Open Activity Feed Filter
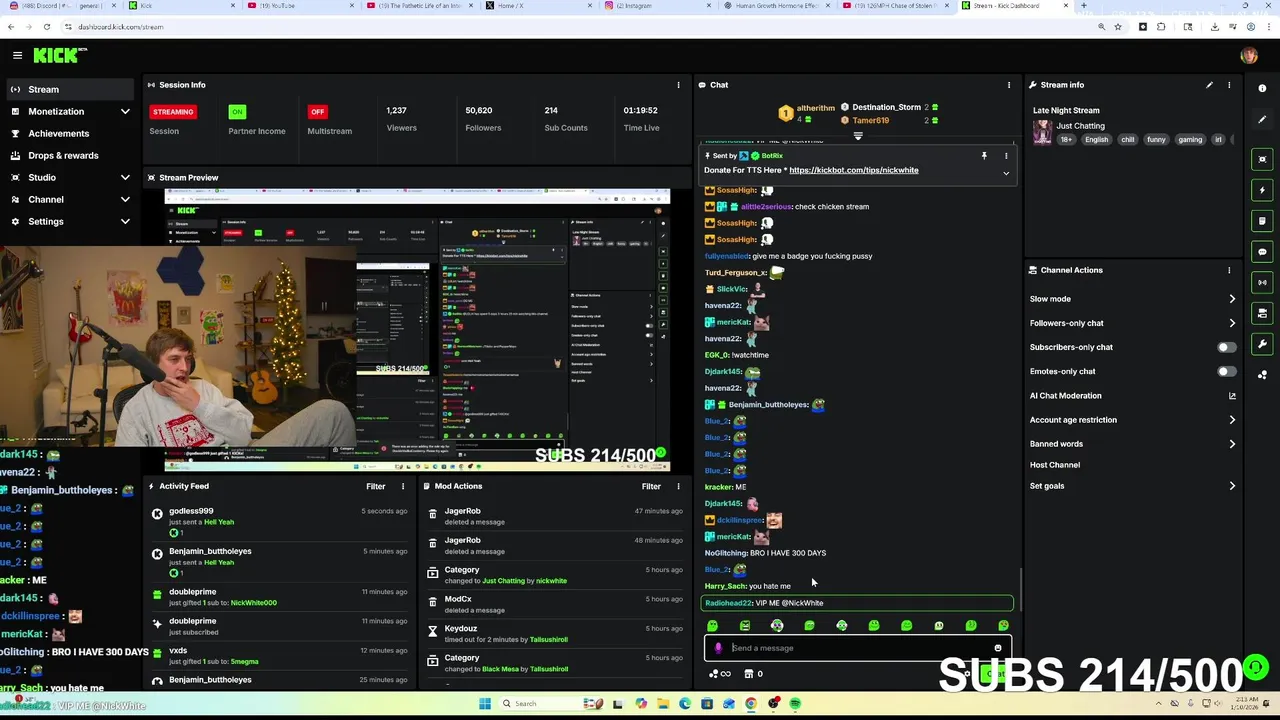 pos(375,486)
